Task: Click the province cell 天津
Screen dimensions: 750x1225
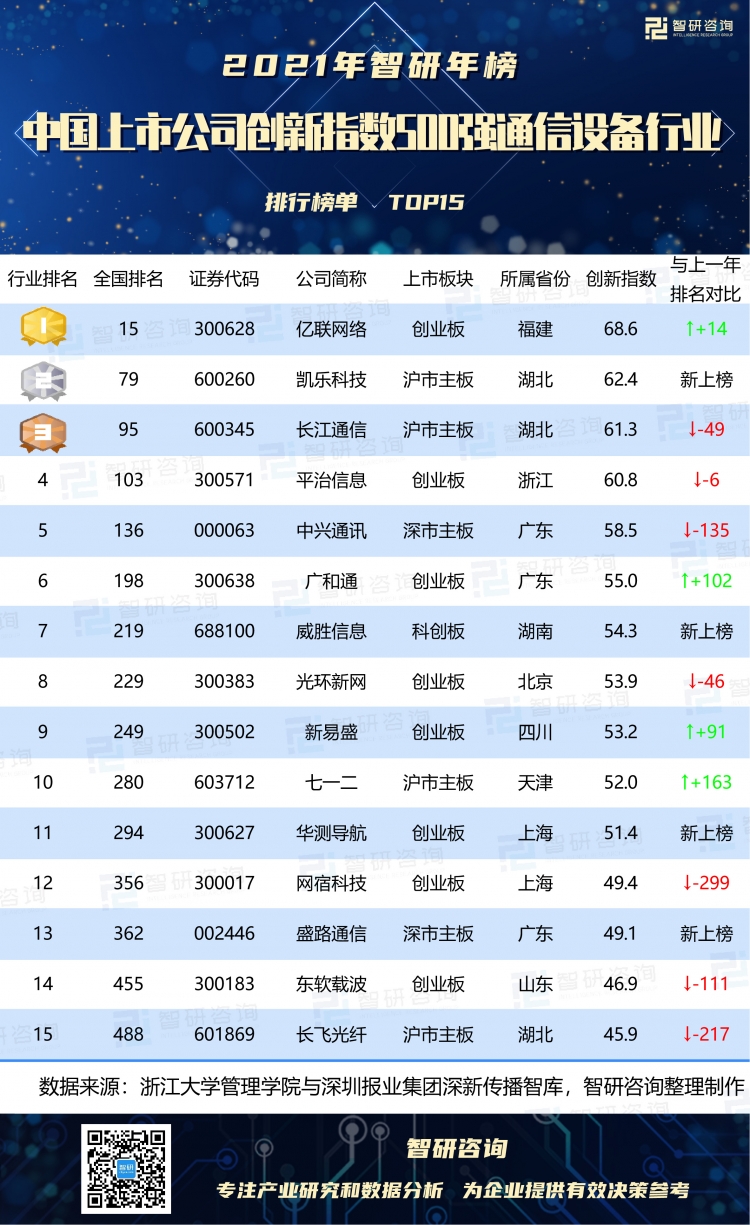Action: tap(535, 782)
